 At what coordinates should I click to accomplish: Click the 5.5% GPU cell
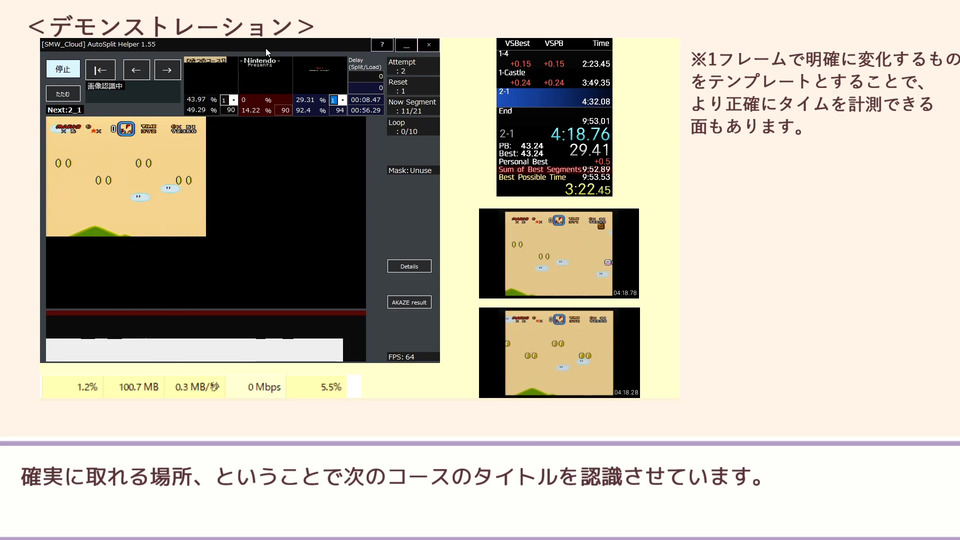tap(317, 387)
